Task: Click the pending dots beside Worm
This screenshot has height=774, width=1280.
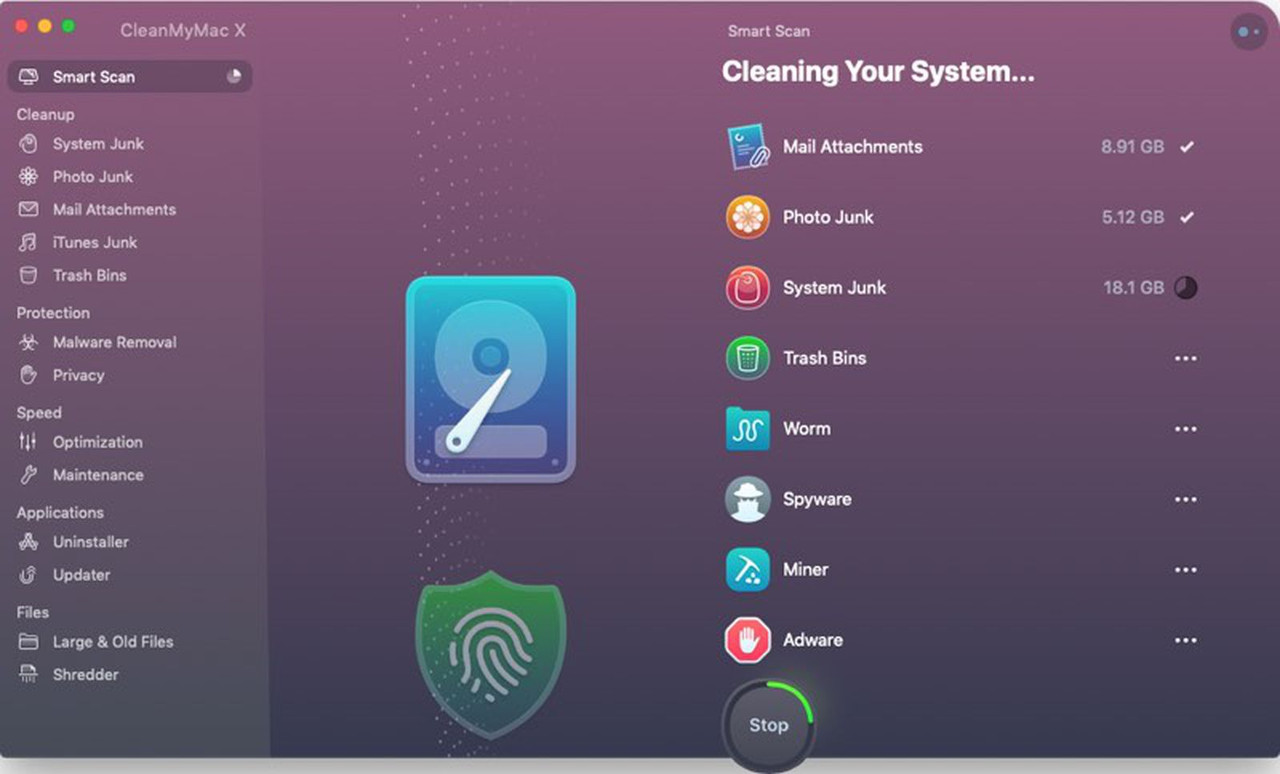Action: 1186,429
